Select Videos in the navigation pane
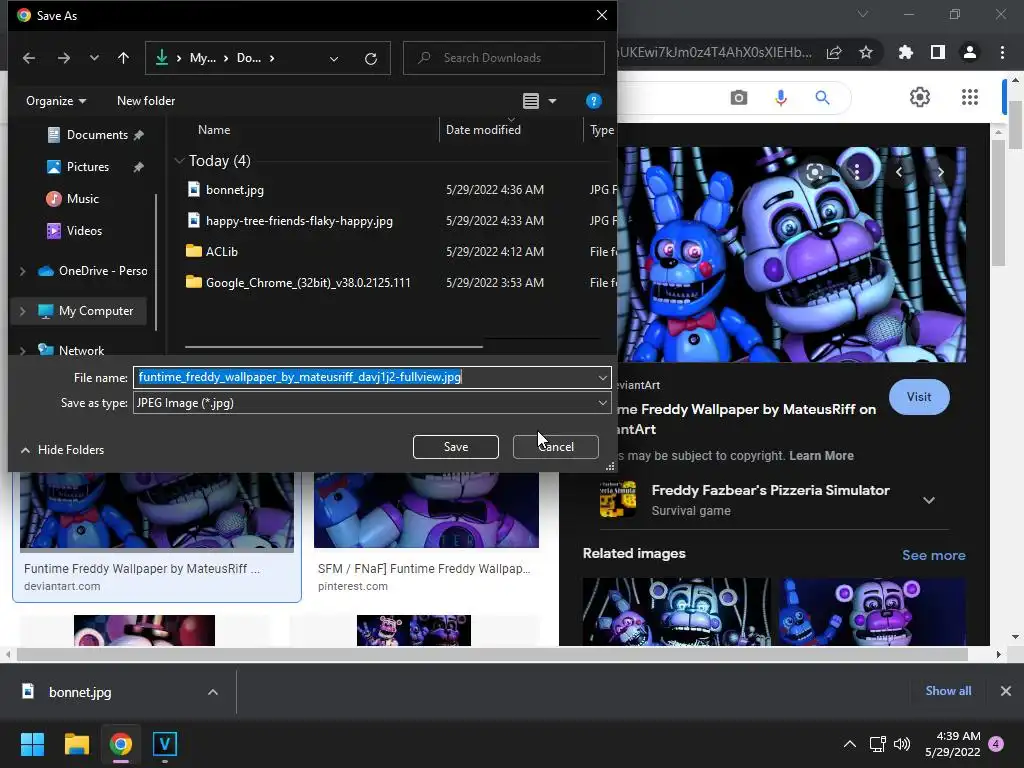Screen dimensions: 1024x768 click(x=84, y=231)
